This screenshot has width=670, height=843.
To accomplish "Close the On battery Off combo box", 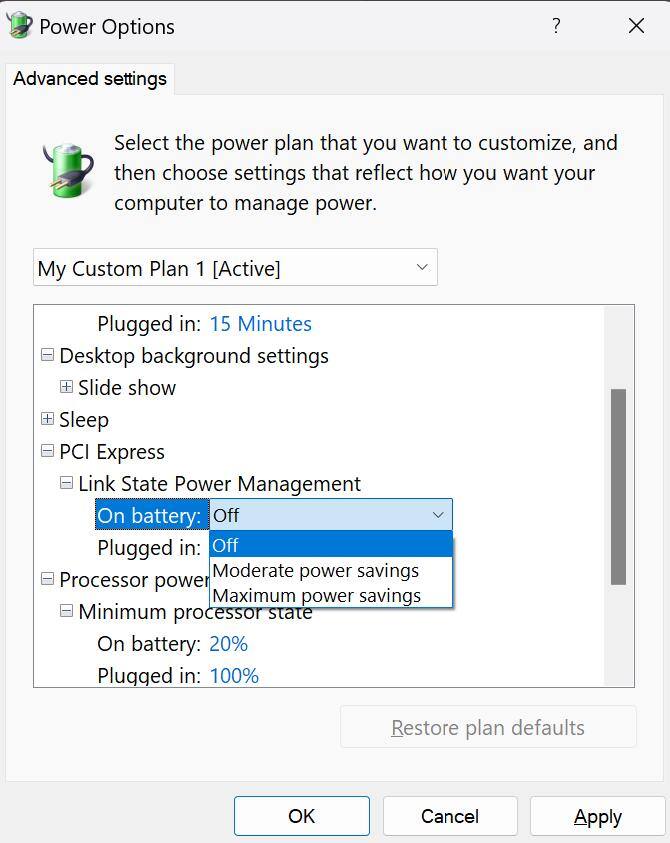I will pyautogui.click(x=437, y=515).
